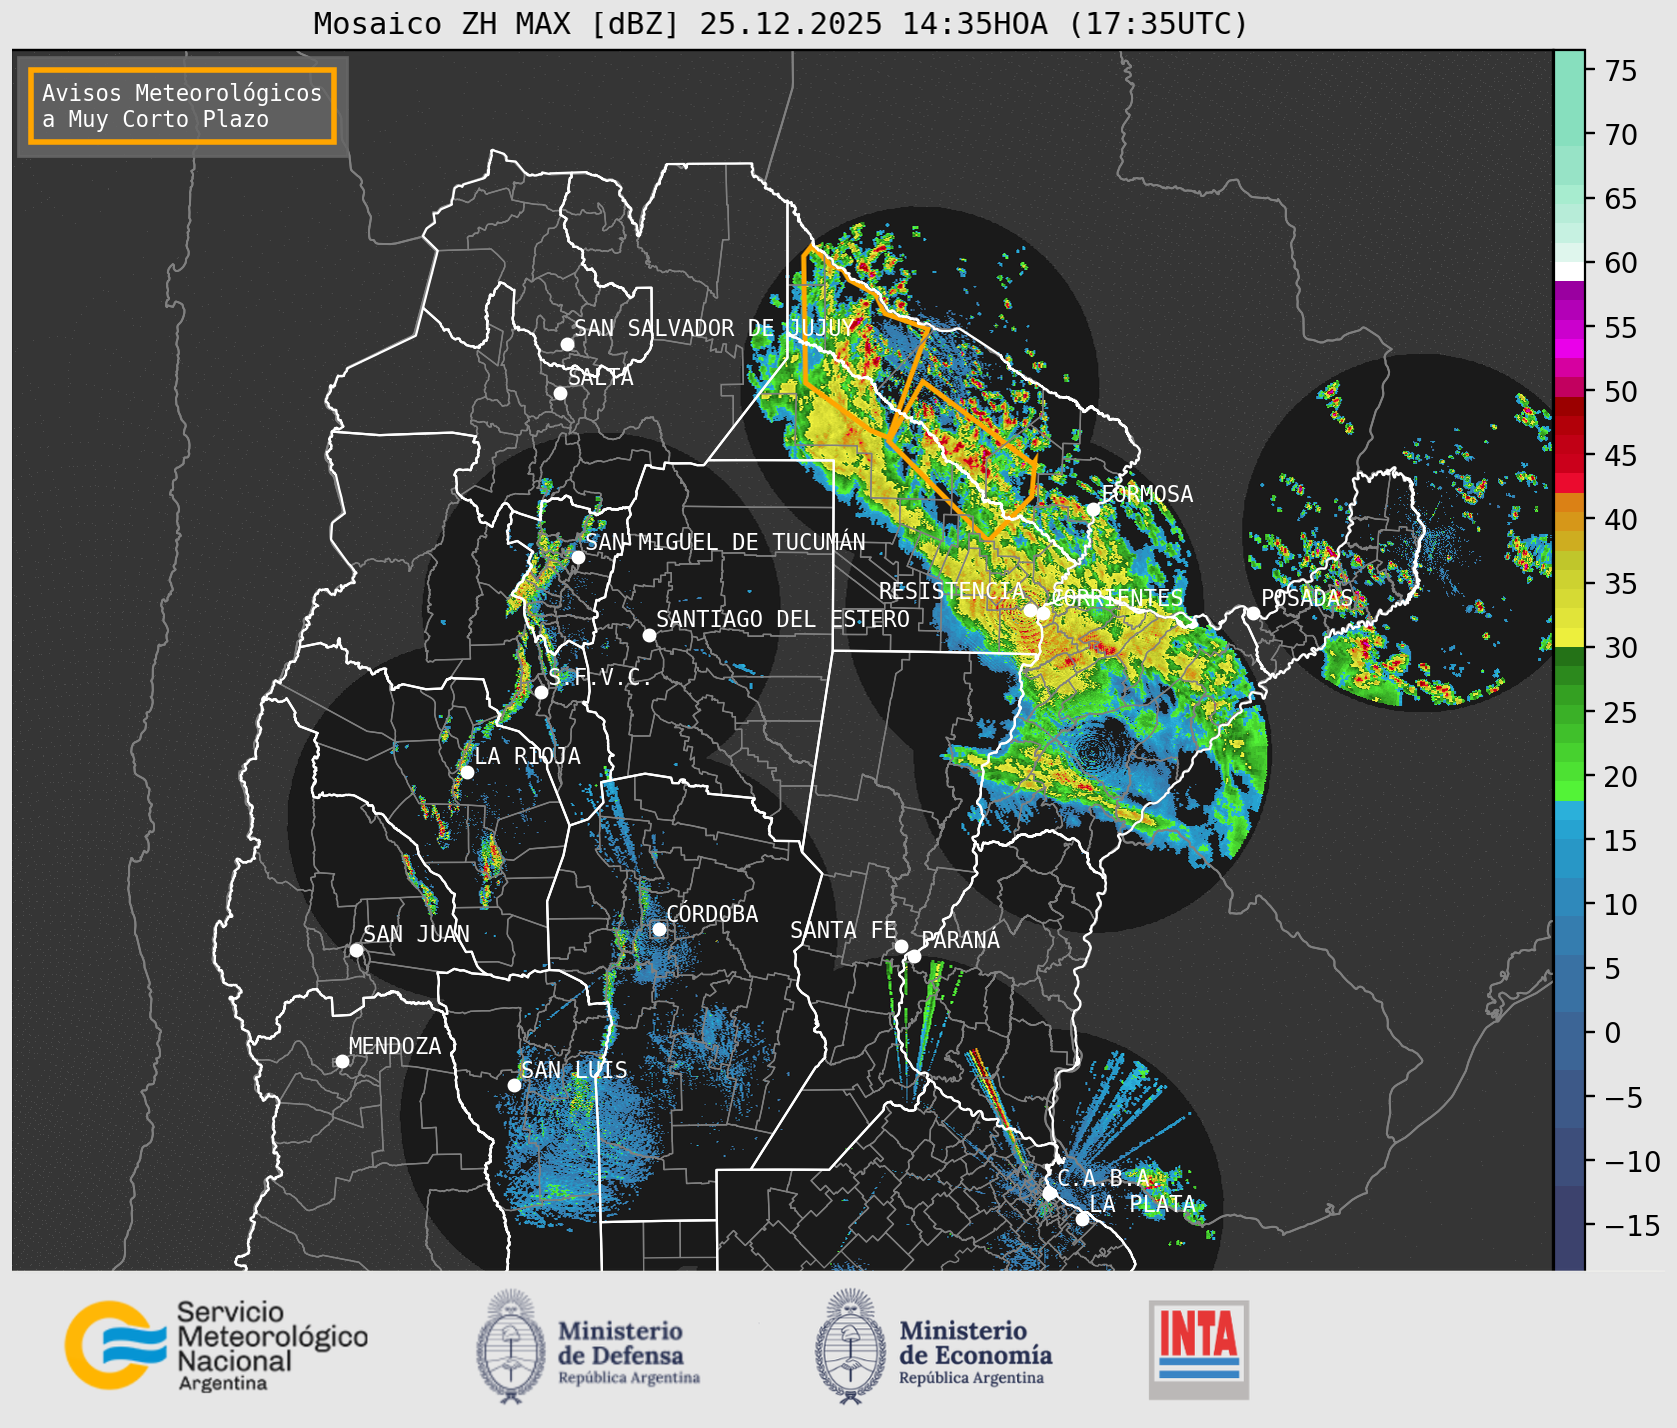This screenshot has width=1677, height=1428.
Task: Click the SAN JUAN city marker
Action: pyautogui.click(x=356, y=950)
